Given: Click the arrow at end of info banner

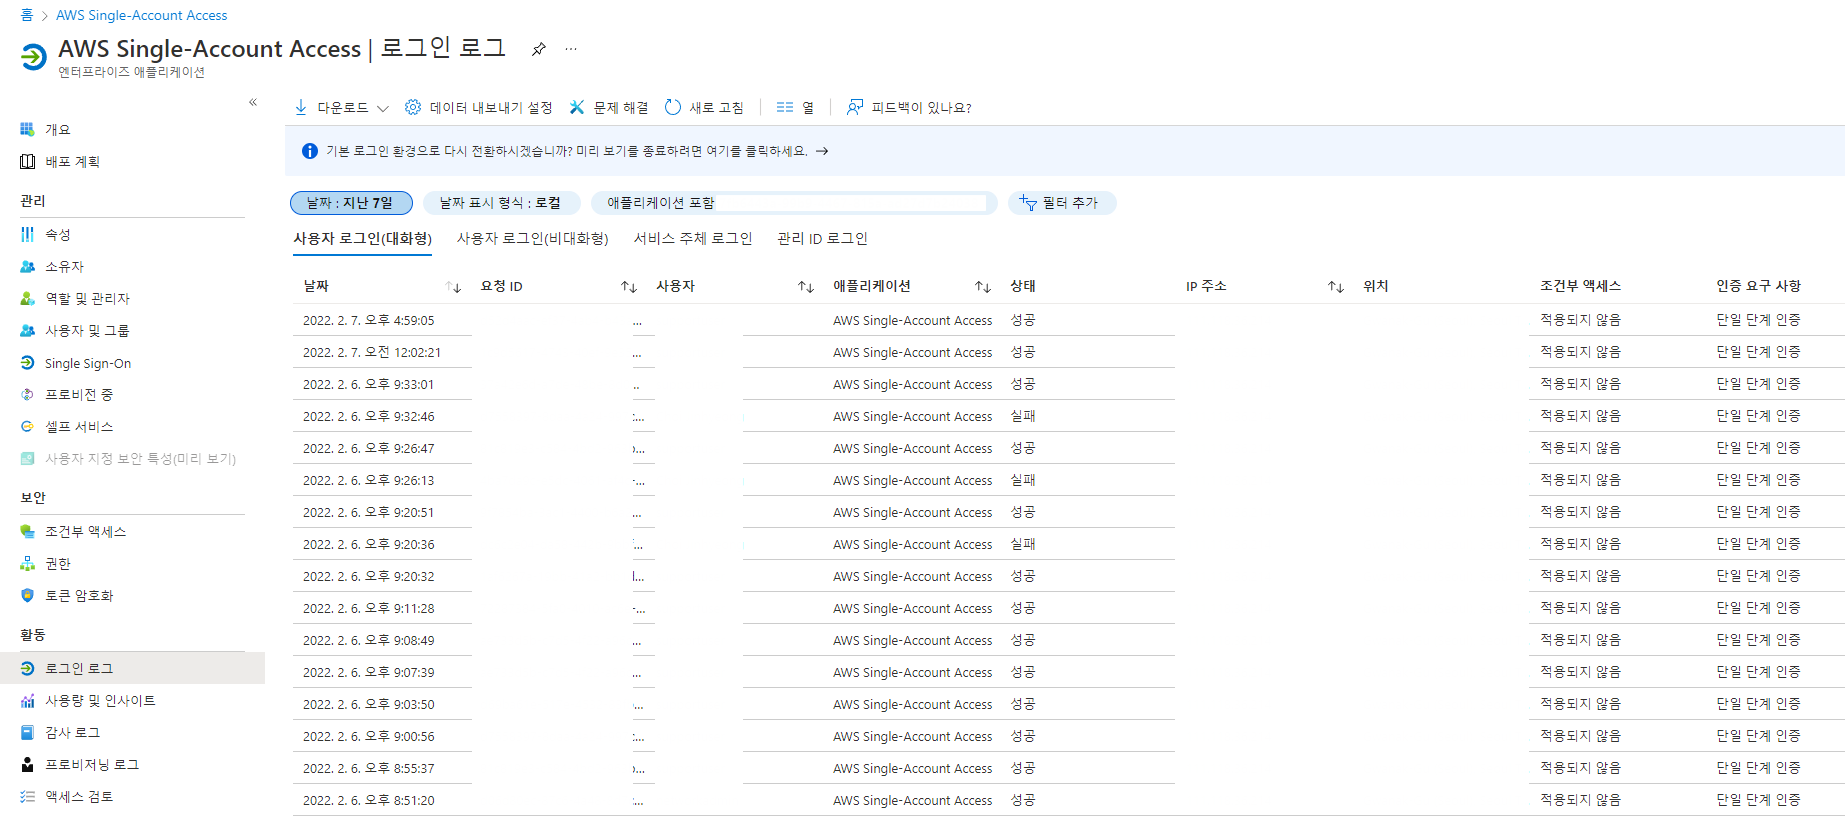Looking at the screenshot, I should 822,151.
